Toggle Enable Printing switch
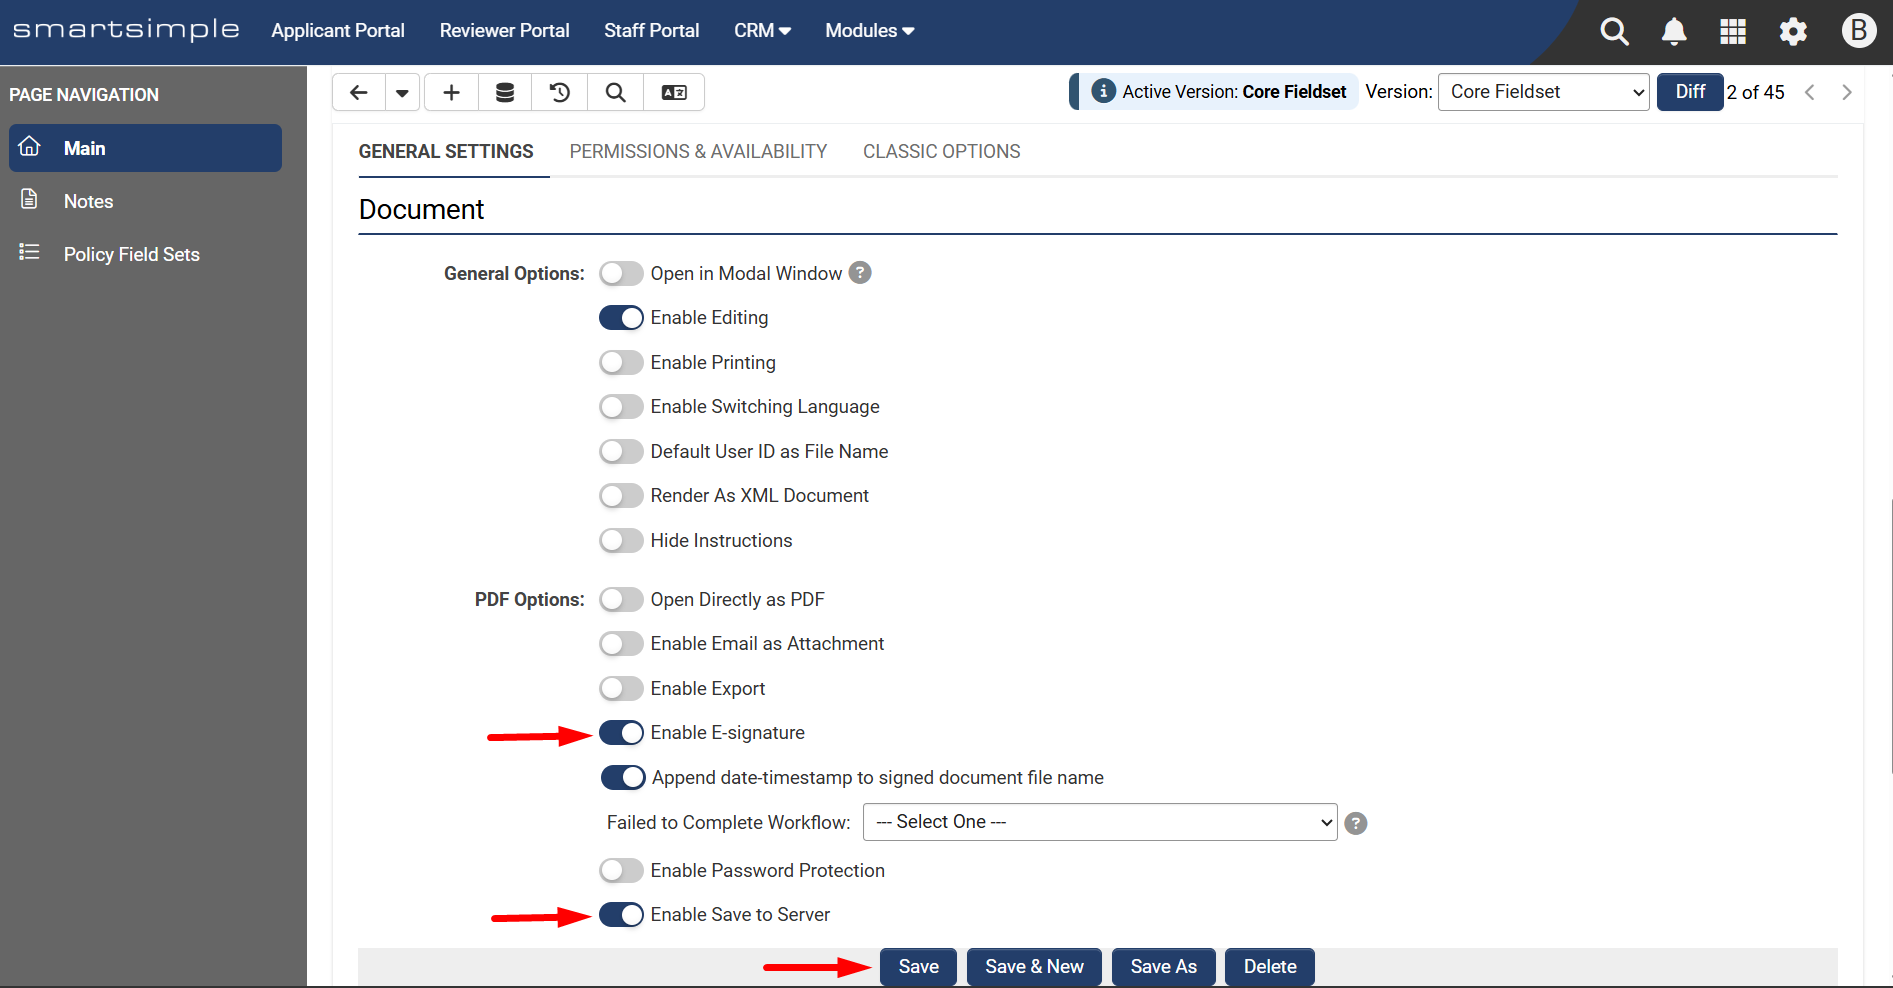This screenshot has height=988, width=1893. coord(621,362)
